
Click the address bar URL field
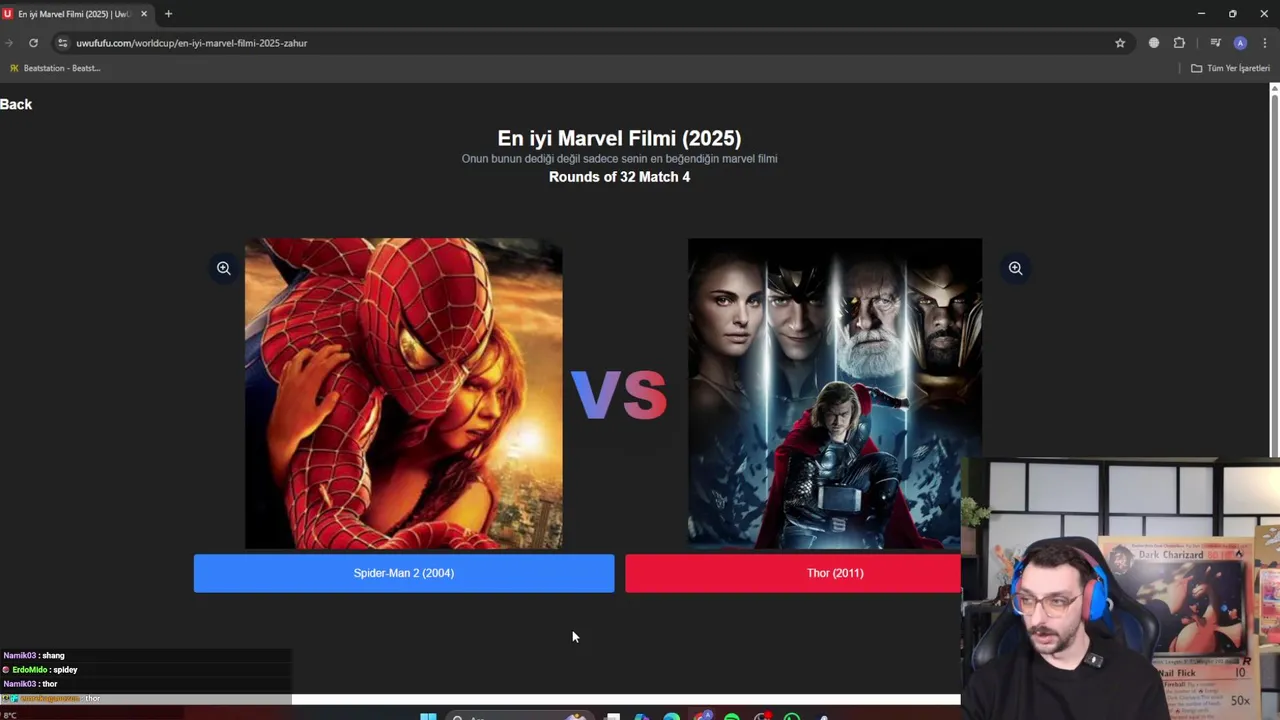click(x=590, y=43)
